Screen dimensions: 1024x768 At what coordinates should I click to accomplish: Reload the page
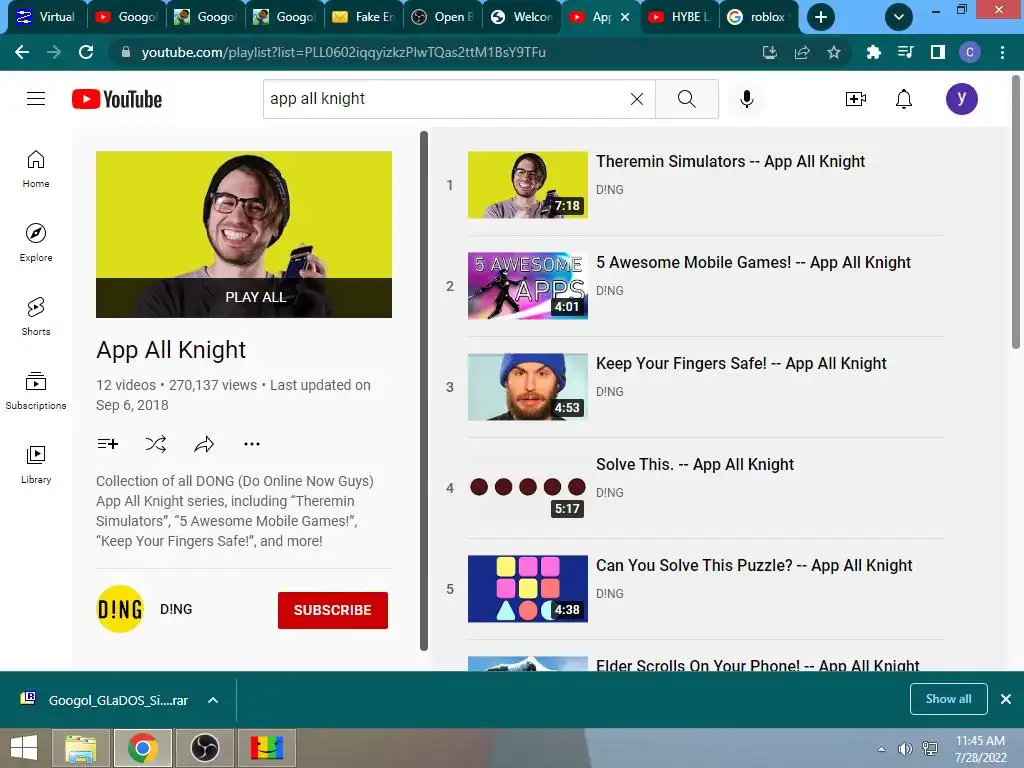click(86, 52)
